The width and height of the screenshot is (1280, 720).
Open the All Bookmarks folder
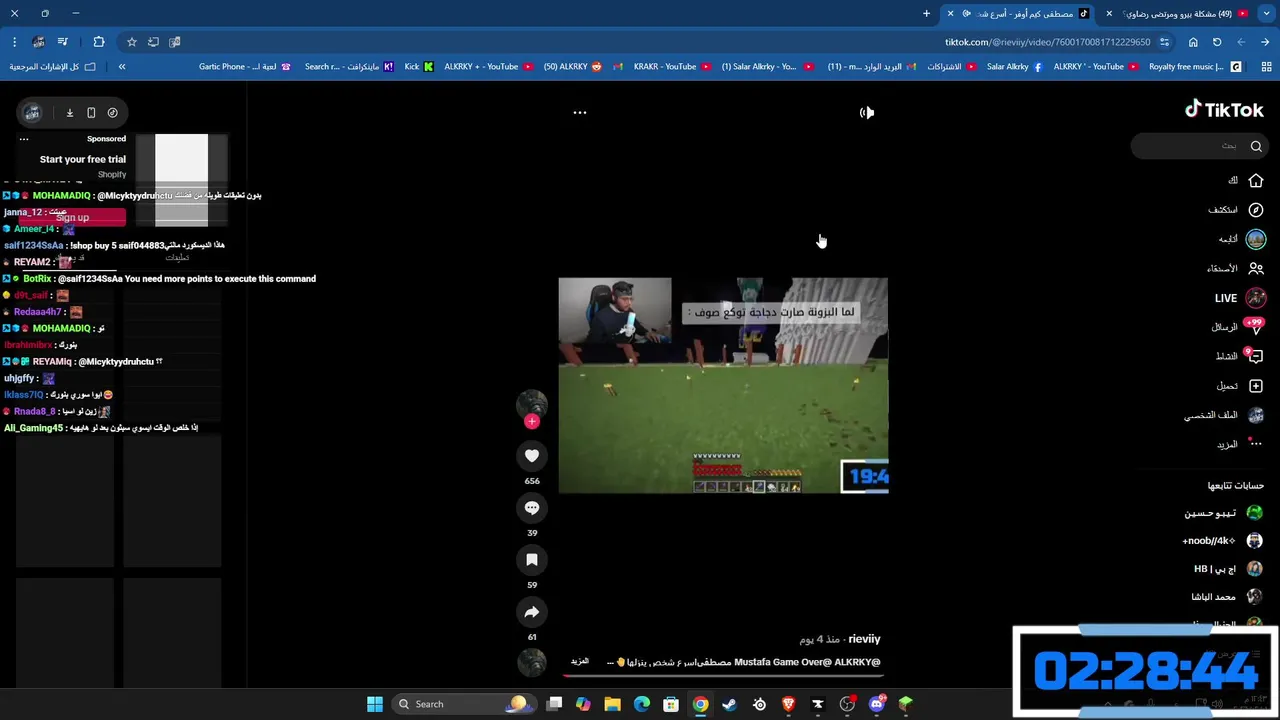click(x=52, y=67)
